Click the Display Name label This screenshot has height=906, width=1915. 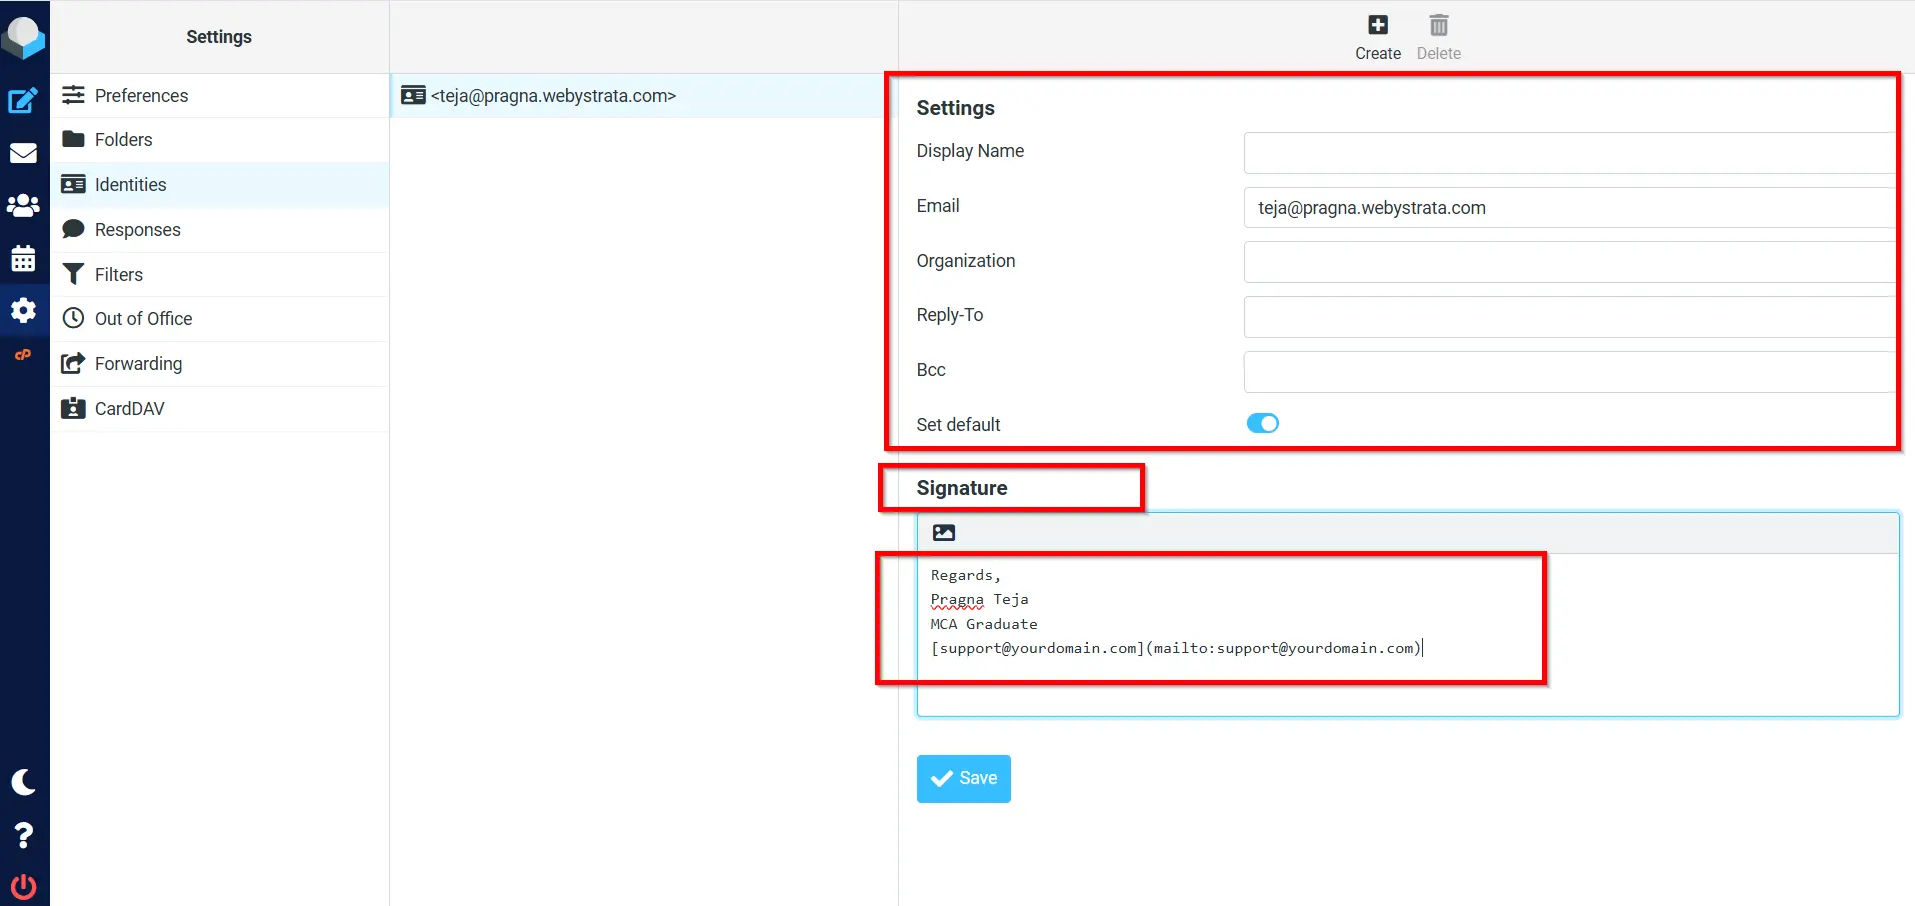pyautogui.click(x=970, y=151)
